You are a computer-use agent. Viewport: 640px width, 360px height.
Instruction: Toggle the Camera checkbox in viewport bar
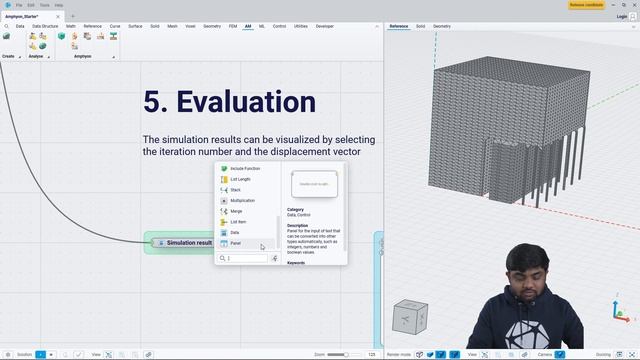pyautogui.click(x=560, y=354)
